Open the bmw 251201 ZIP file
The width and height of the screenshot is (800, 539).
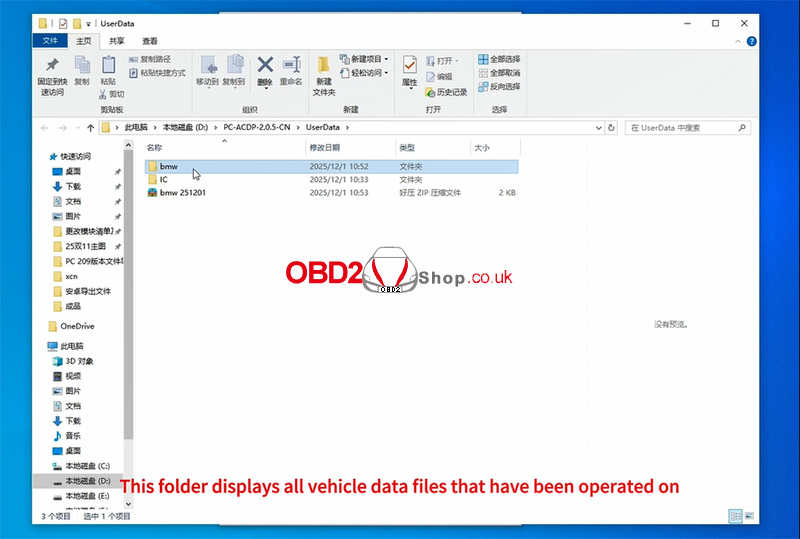(183, 192)
